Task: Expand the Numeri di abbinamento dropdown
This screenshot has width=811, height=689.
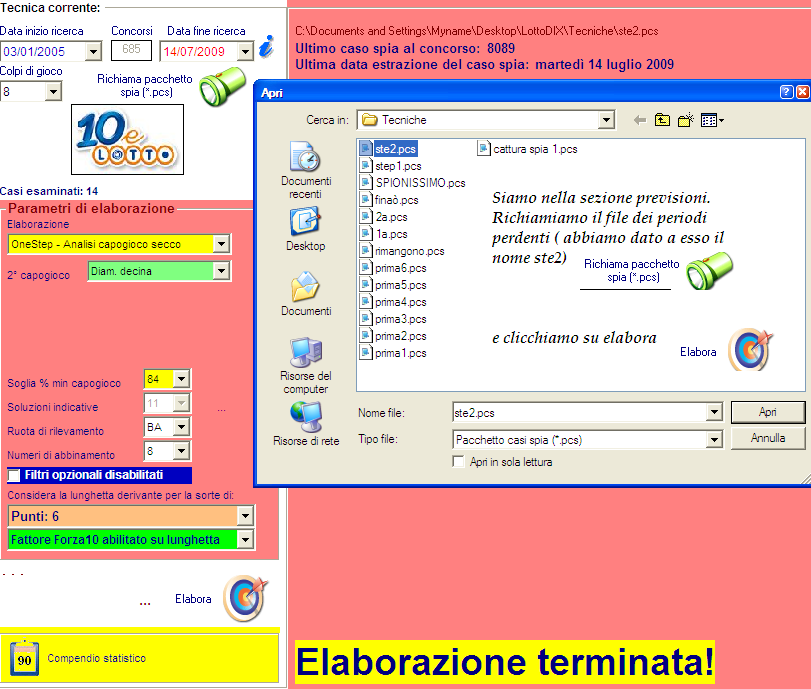Action: coord(181,451)
